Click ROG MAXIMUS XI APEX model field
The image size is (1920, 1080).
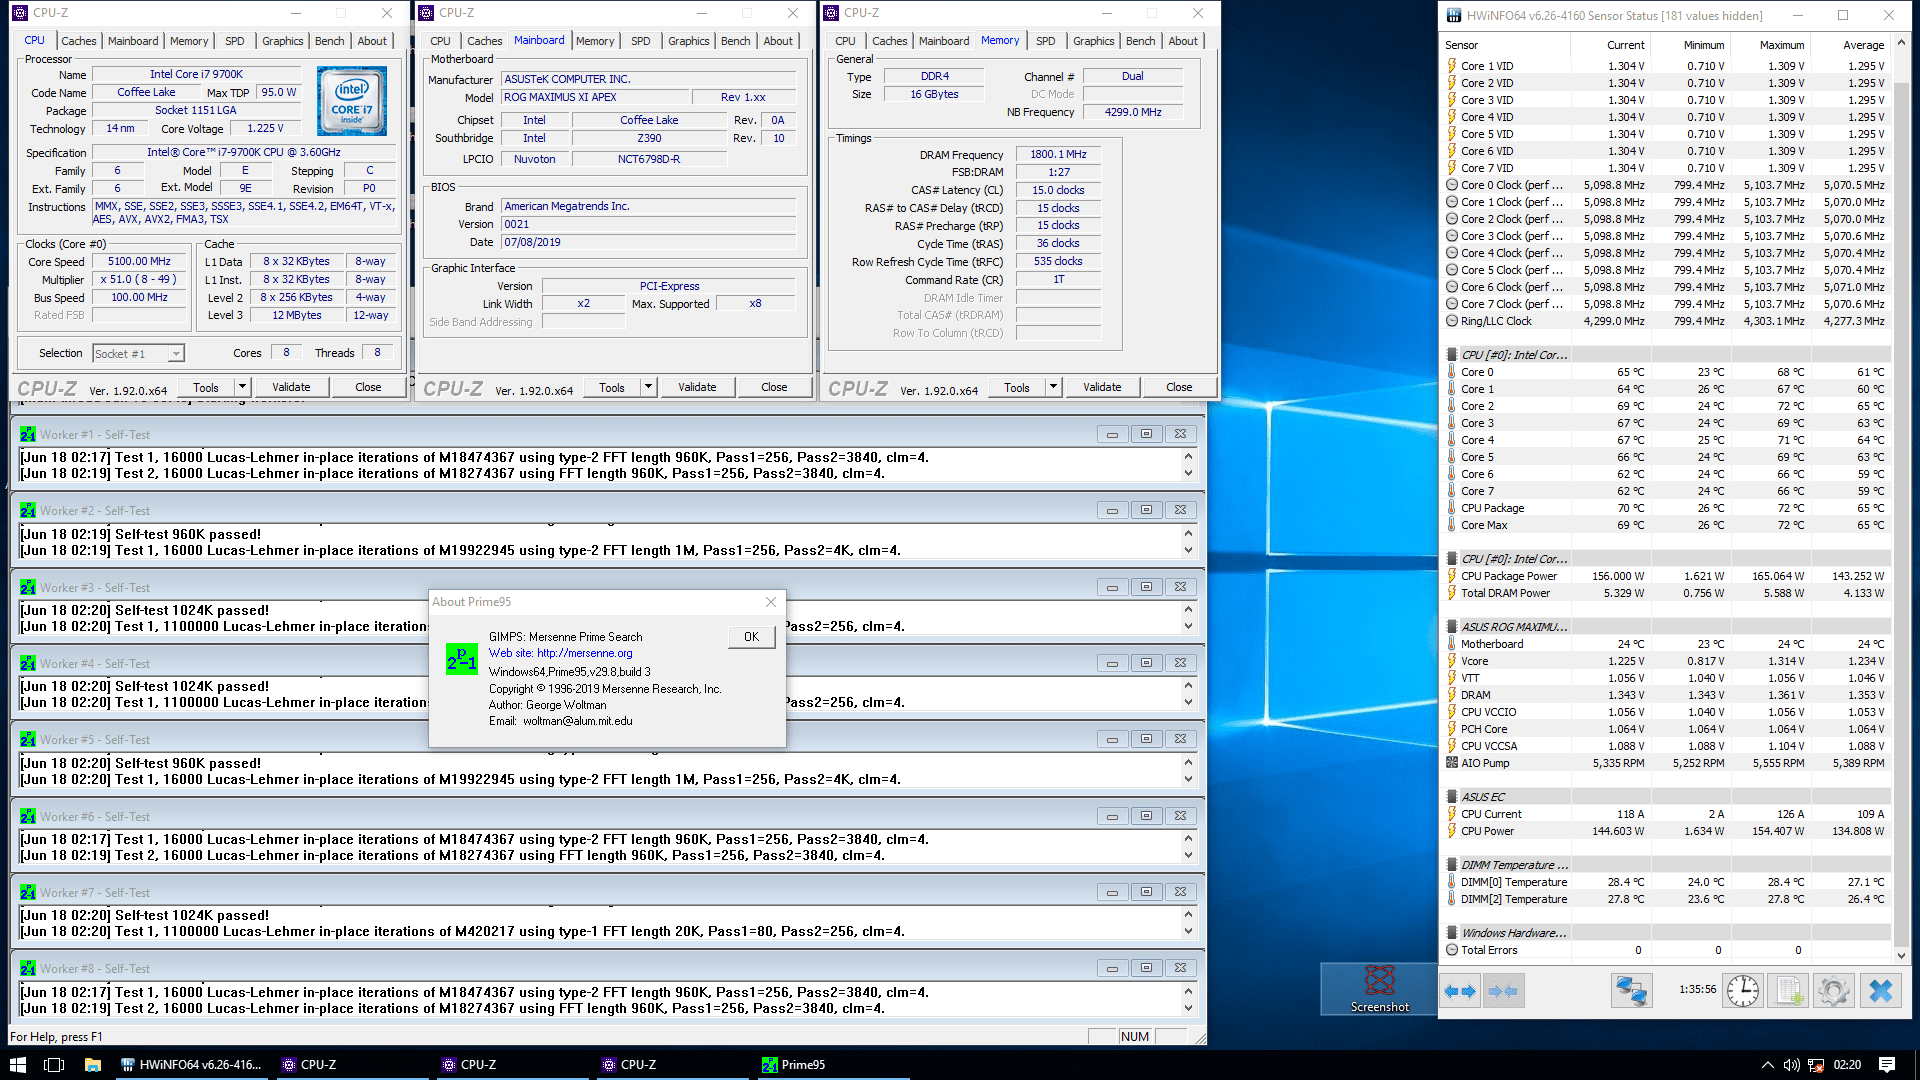tap(595, 98)
